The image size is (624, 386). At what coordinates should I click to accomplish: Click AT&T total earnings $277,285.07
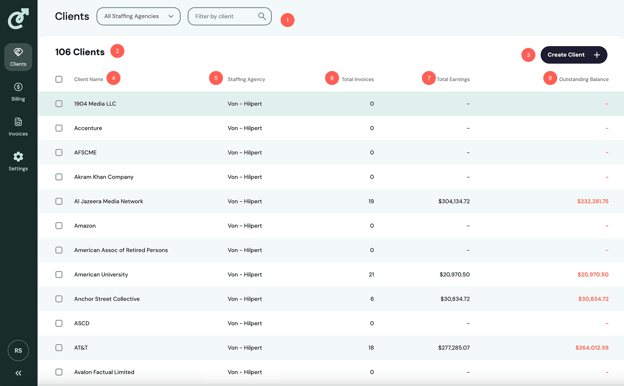click(454, 348)
